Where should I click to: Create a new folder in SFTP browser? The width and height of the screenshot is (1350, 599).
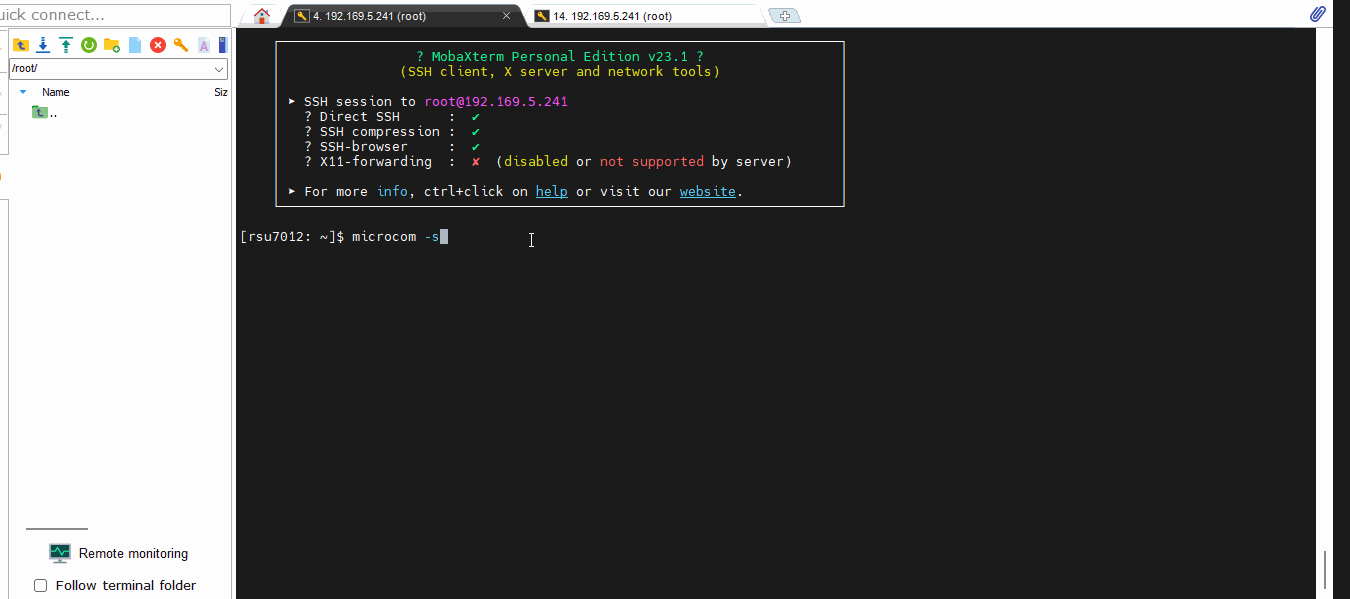112,45
